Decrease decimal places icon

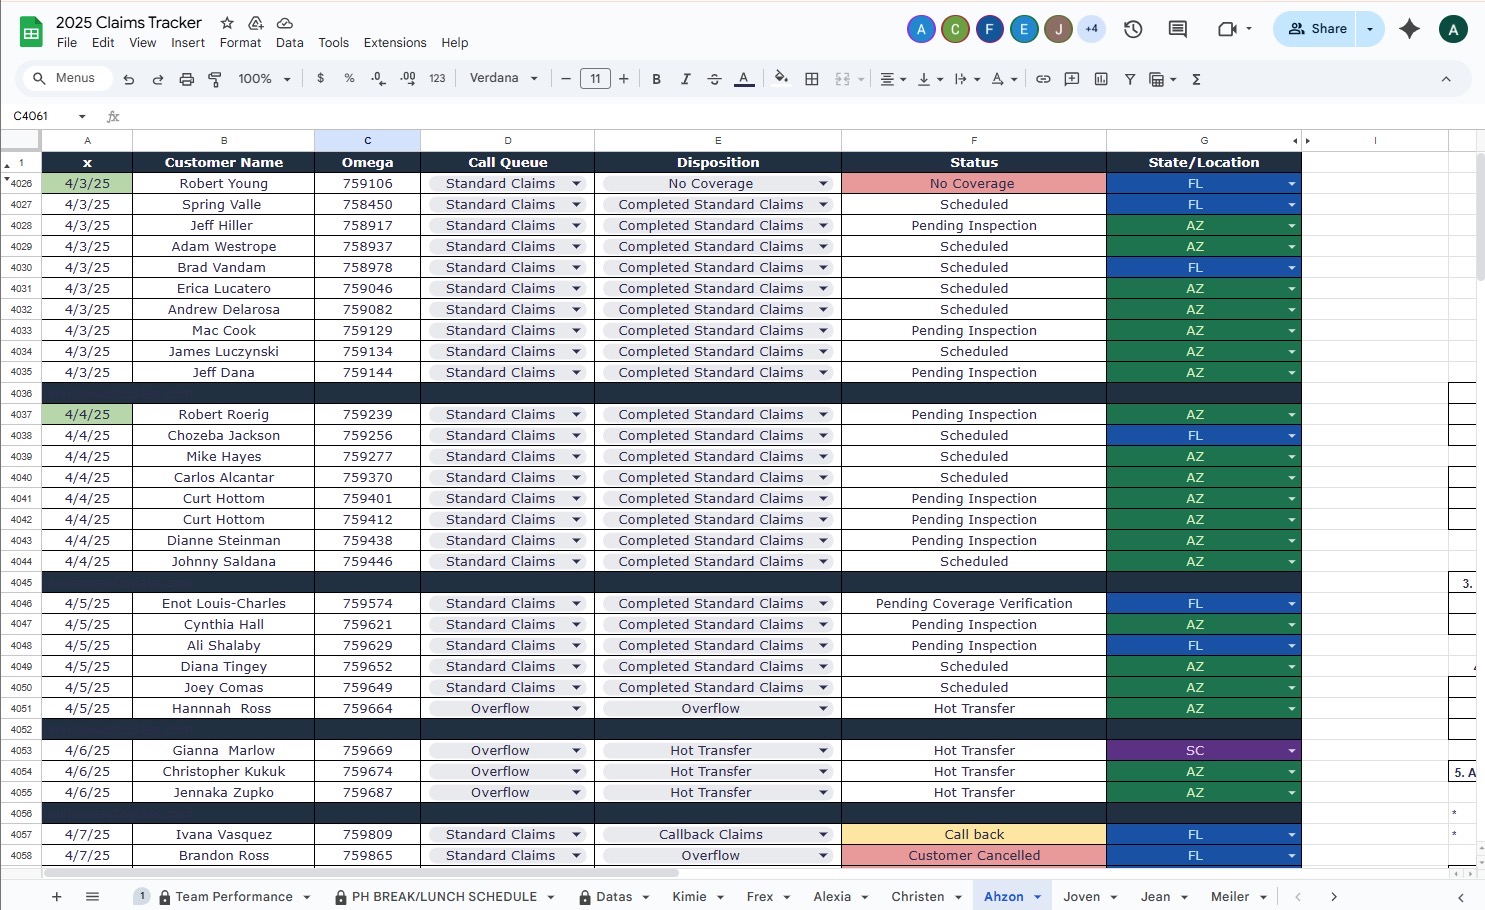378,78
